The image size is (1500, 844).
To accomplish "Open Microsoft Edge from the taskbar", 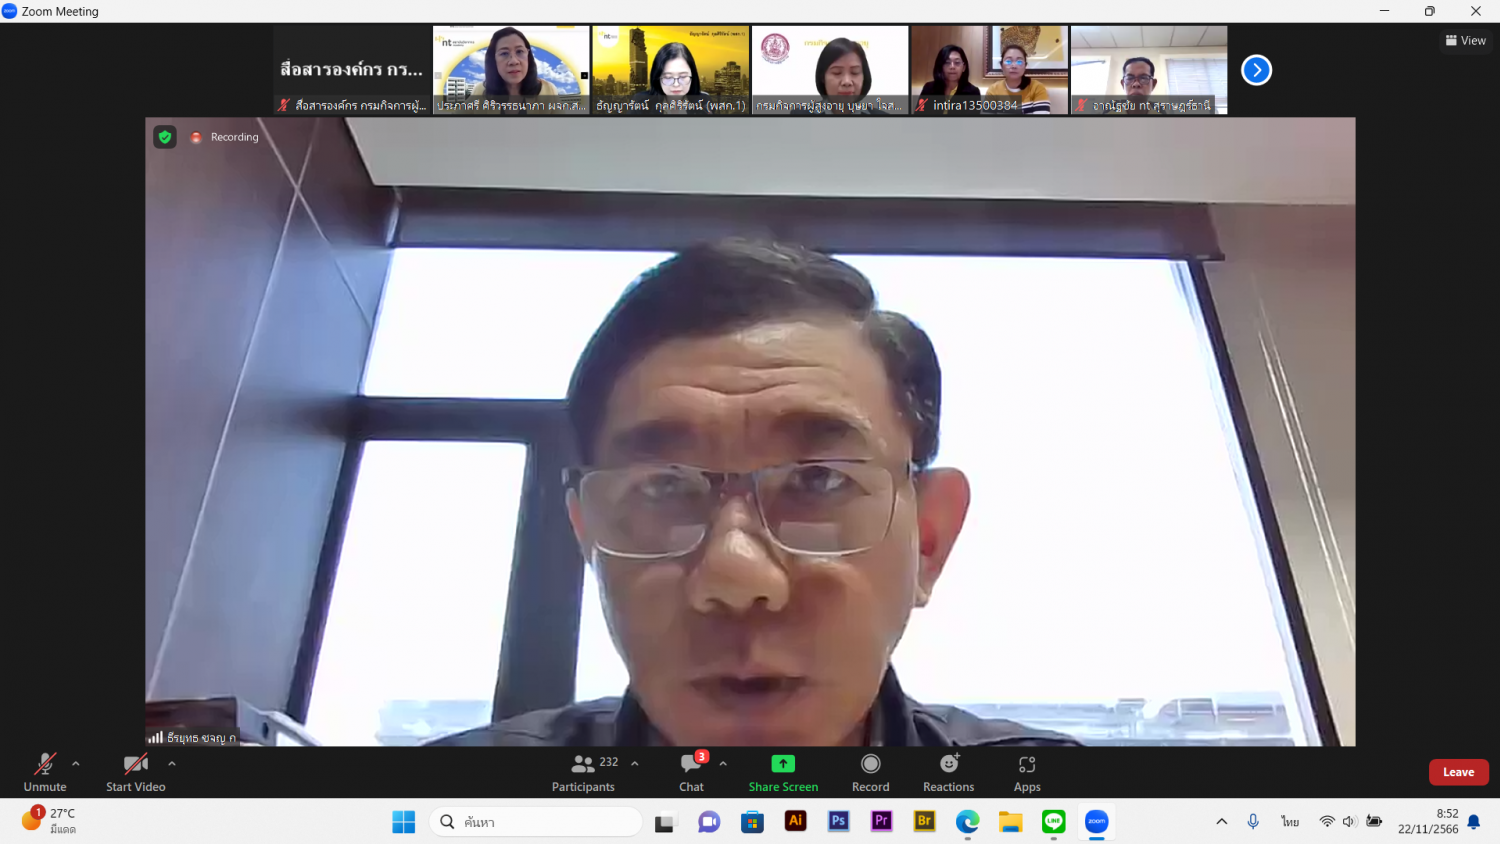I will (968, 822).
